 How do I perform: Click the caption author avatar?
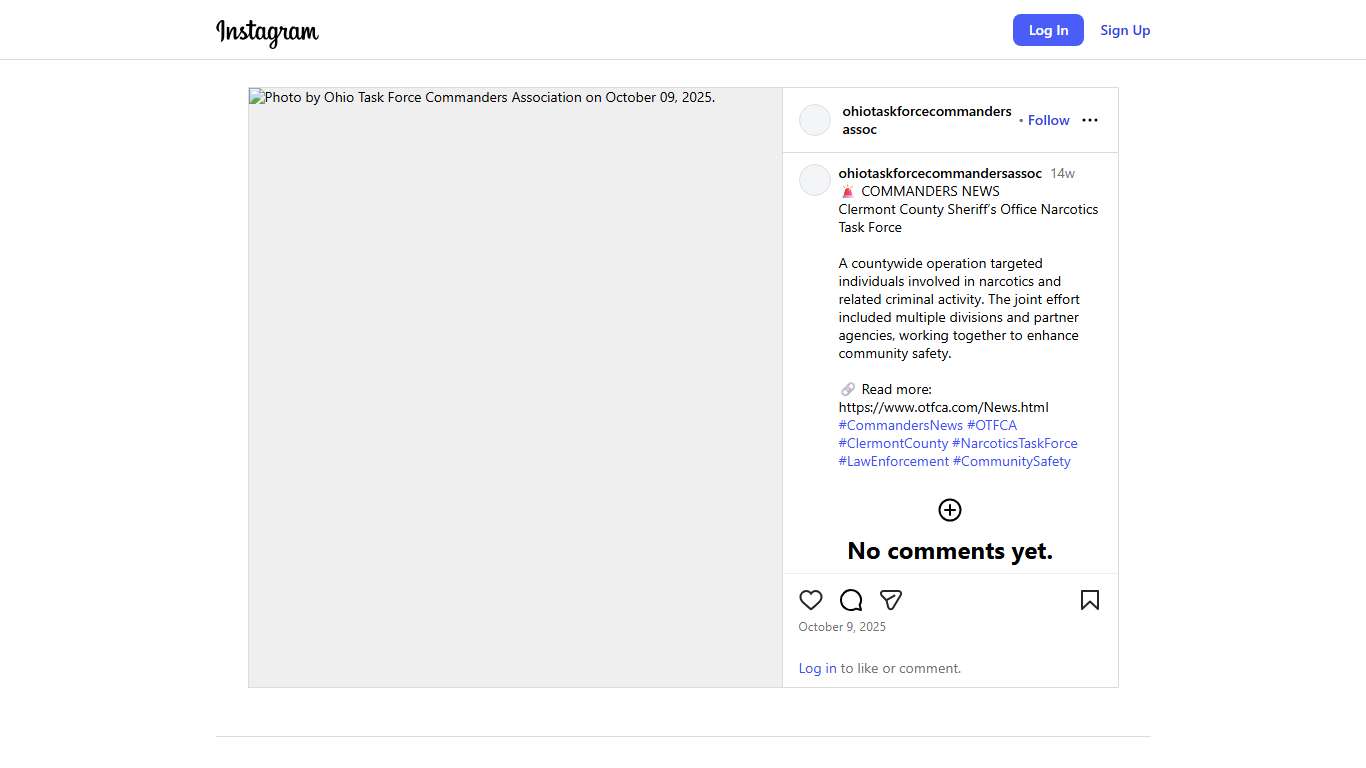pos(815,180)
